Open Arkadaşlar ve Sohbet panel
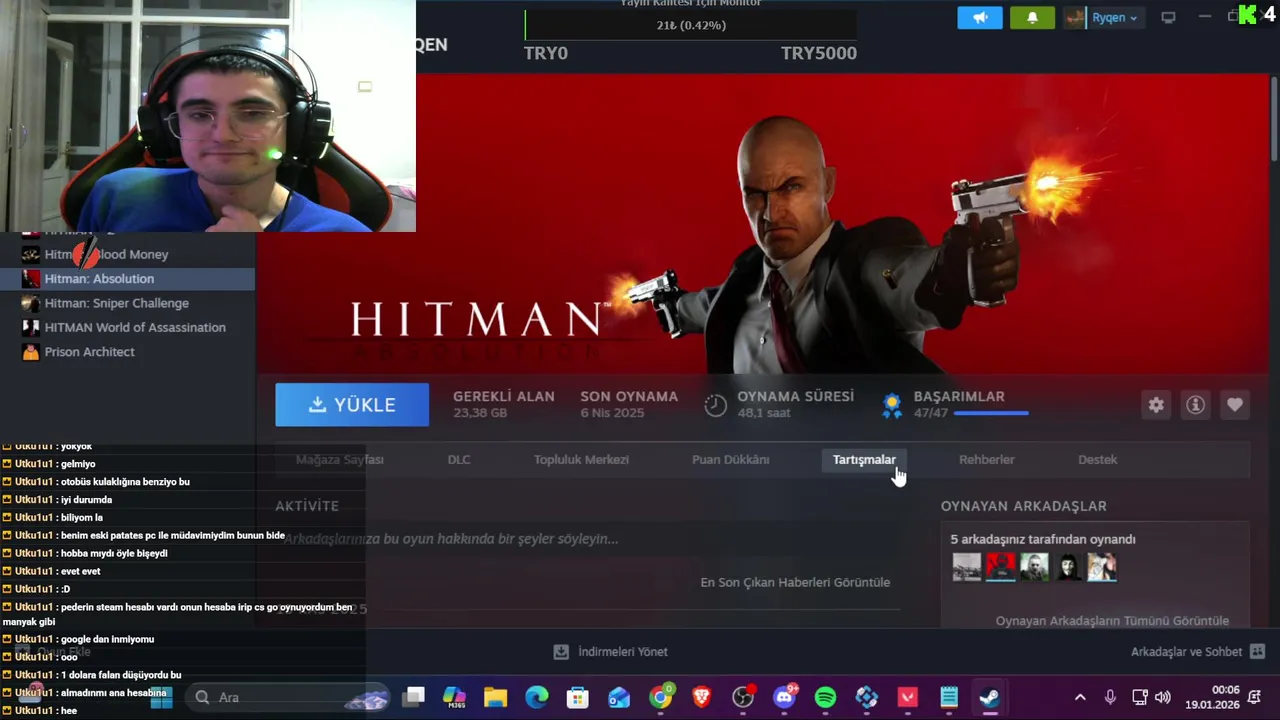This screenshot has height=720, width=1280. [x=1198, y=652]
